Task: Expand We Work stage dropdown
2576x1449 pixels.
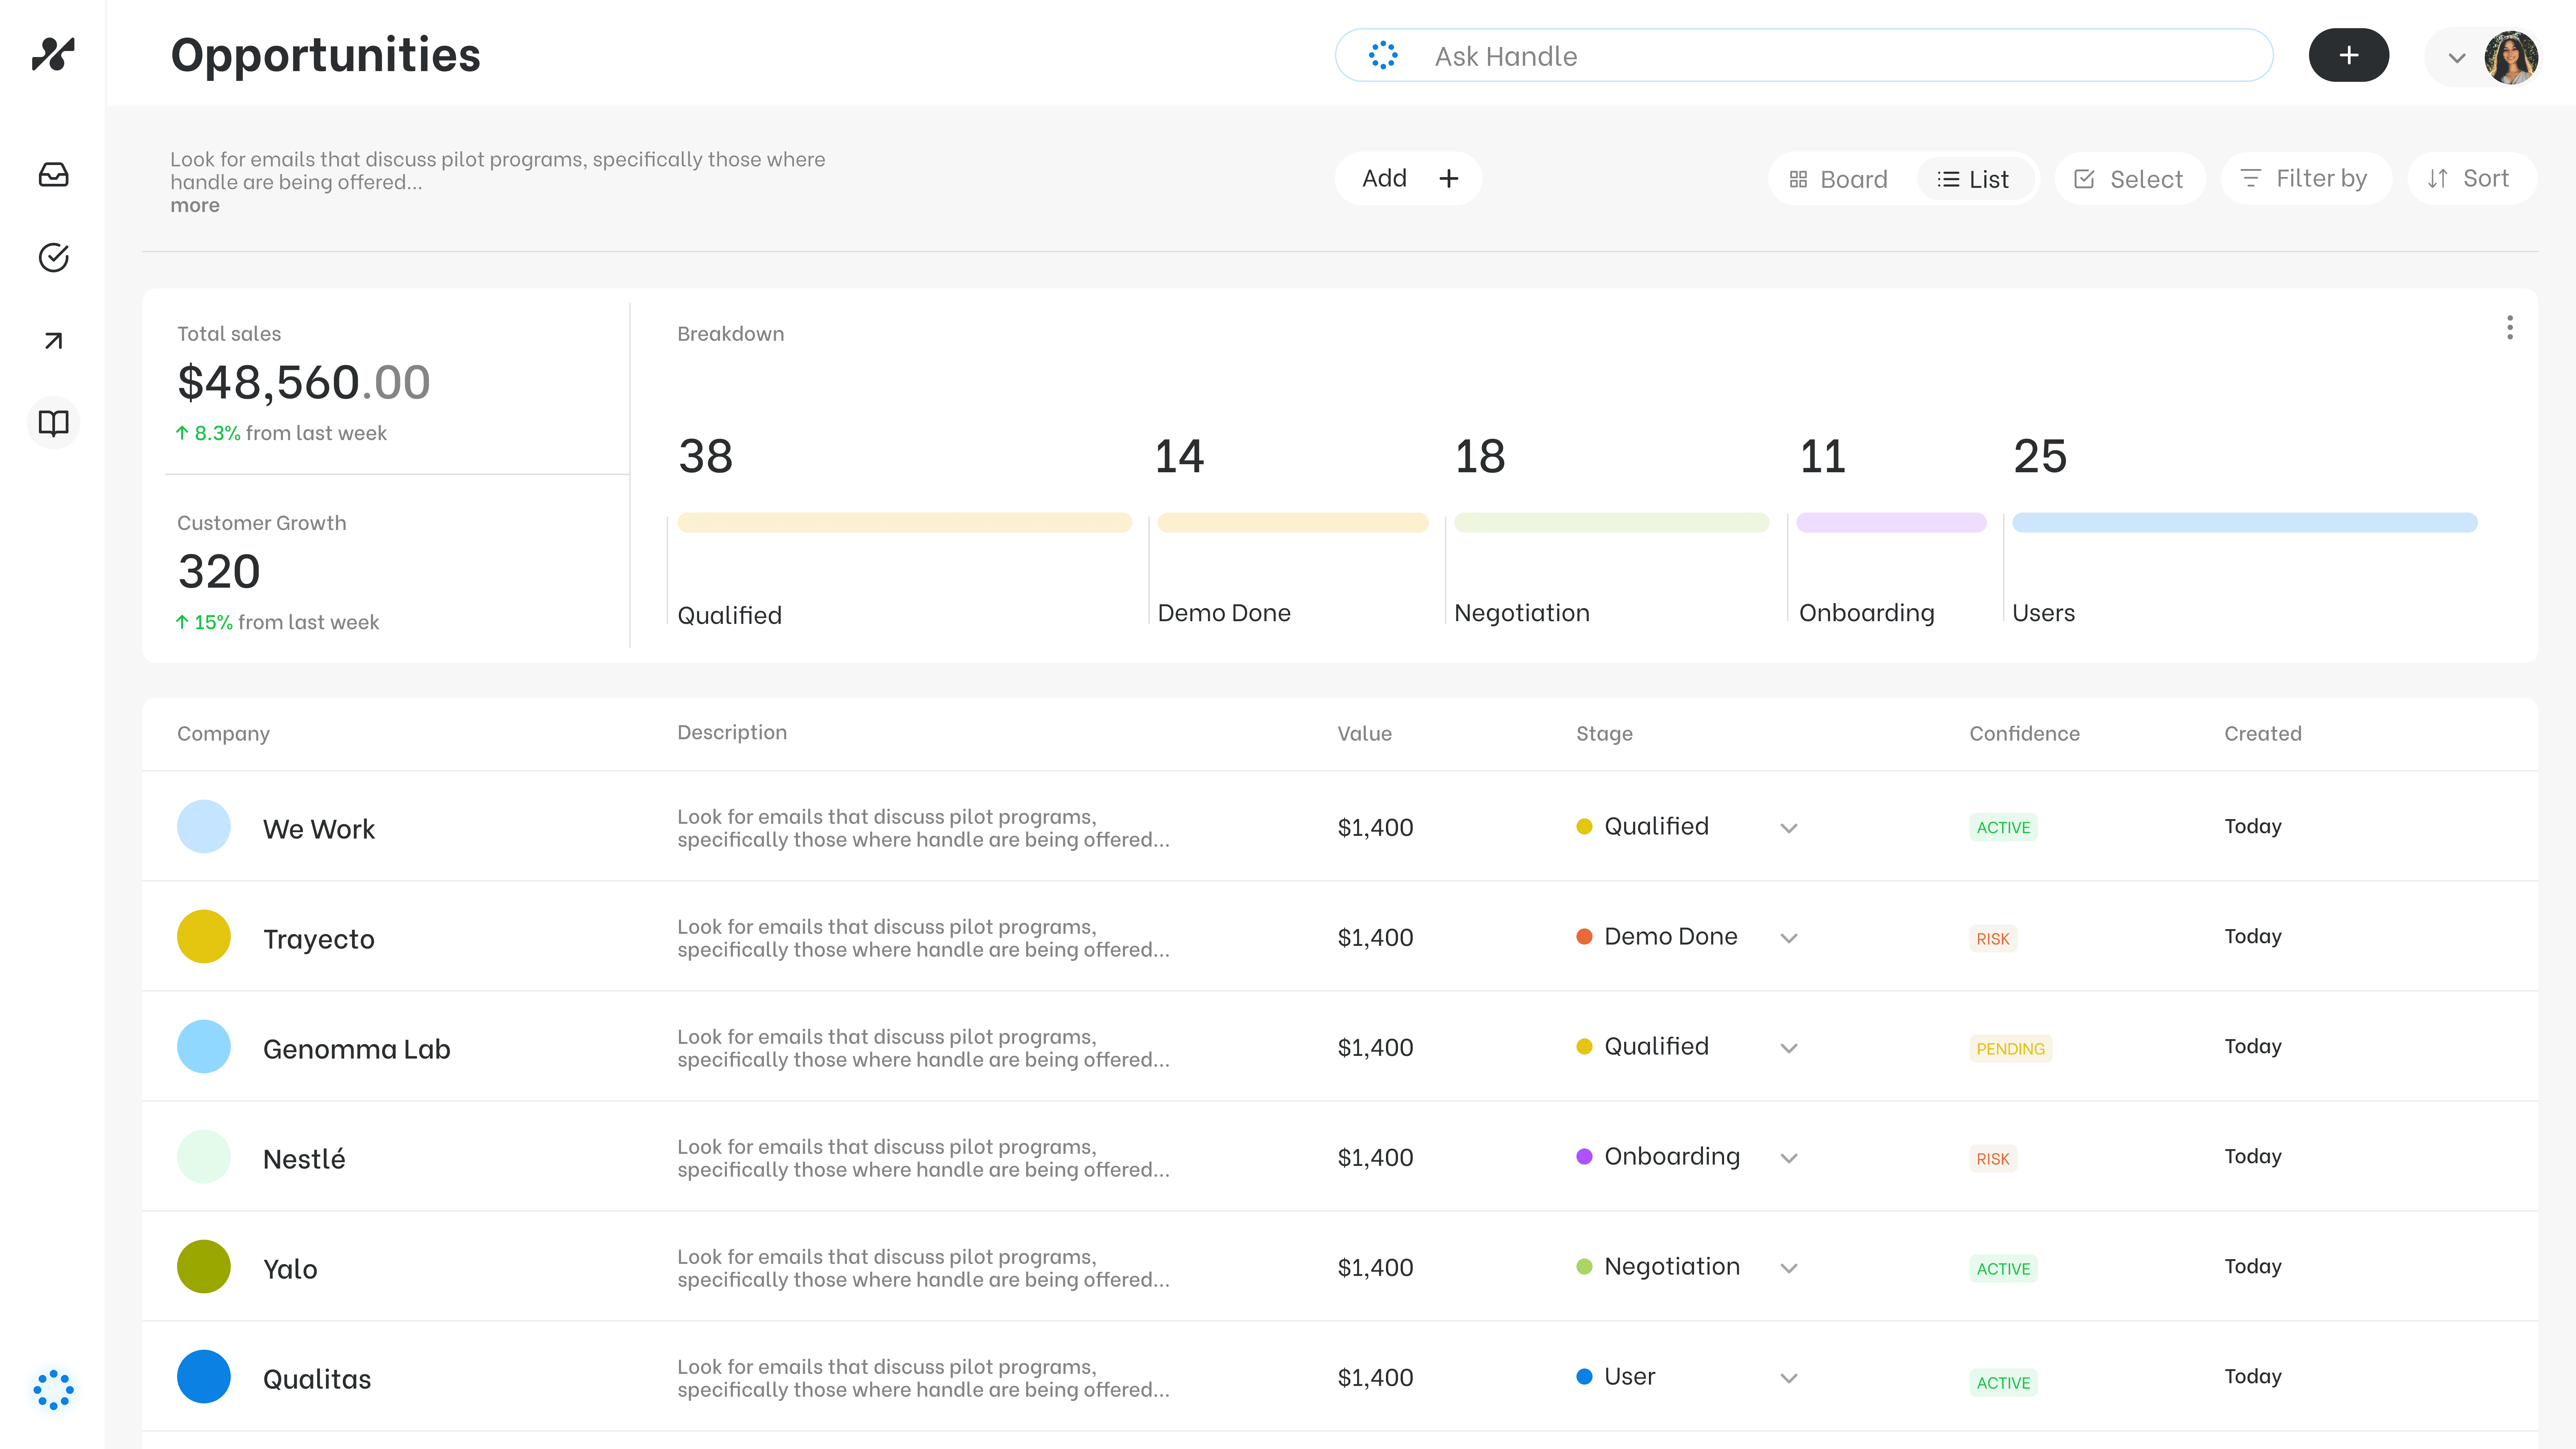Action: point(1789,828)
